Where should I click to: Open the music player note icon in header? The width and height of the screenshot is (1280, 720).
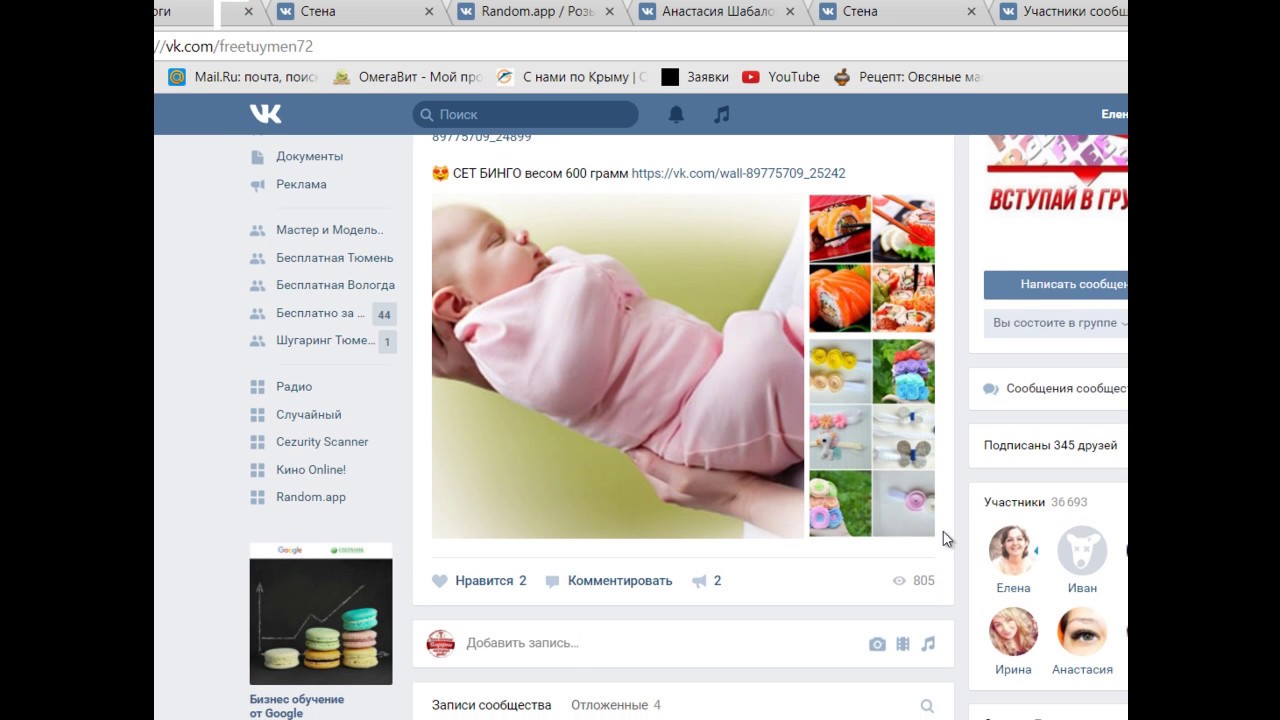pos(722,114)
